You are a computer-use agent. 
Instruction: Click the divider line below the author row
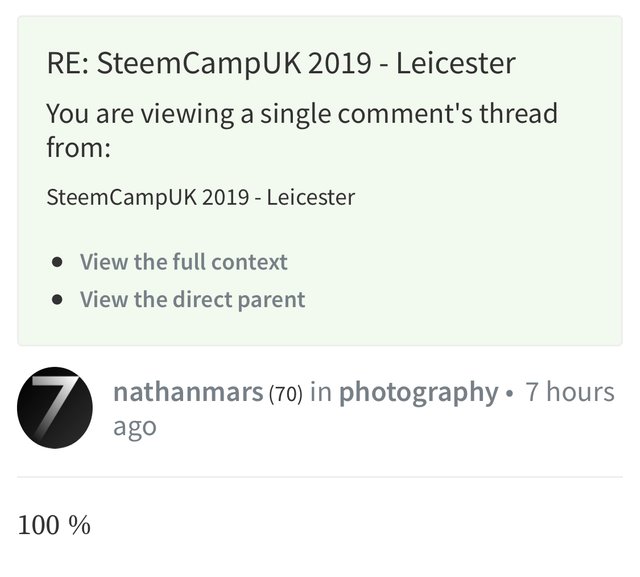click(320, 477)
